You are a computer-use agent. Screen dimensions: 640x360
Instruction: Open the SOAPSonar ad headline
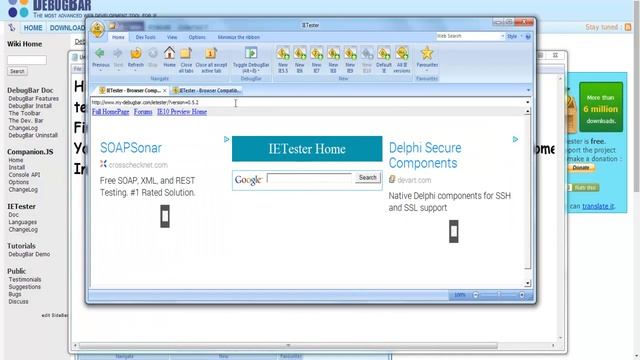tap(131, 148)
